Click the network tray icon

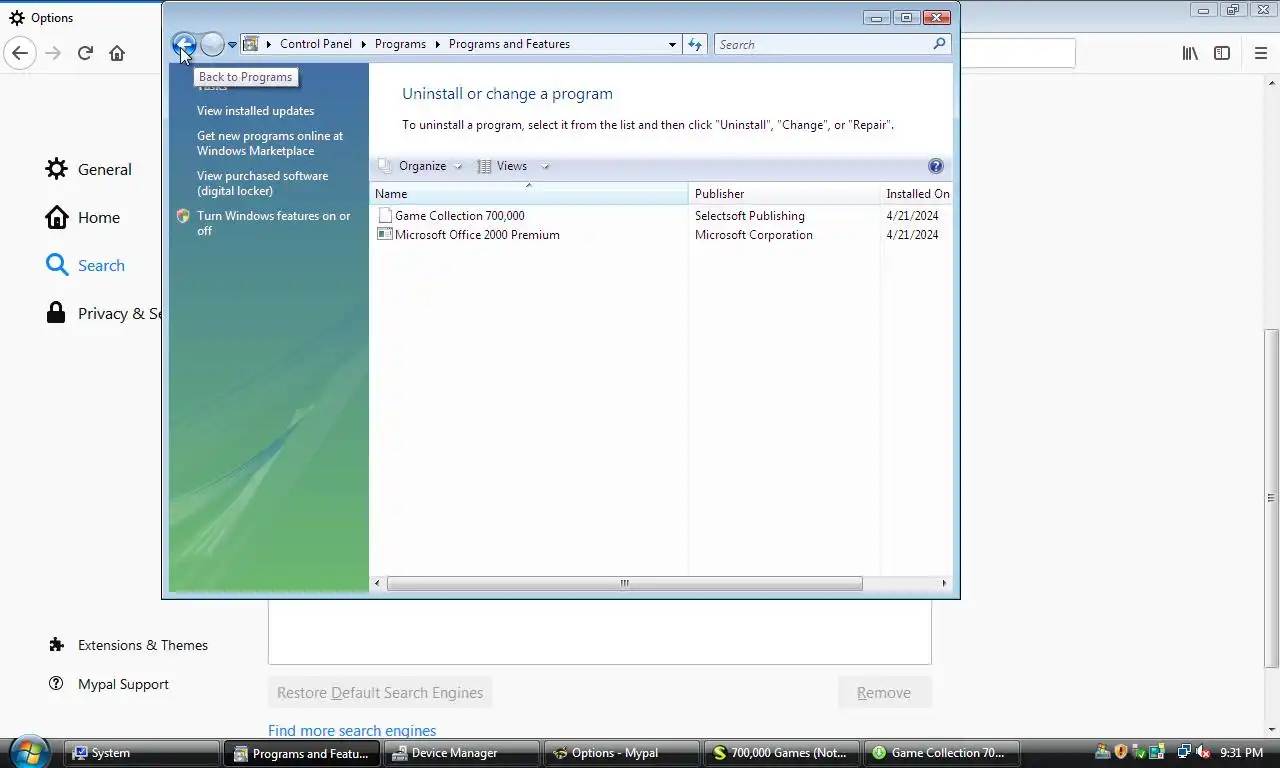tap(1184, 752)
